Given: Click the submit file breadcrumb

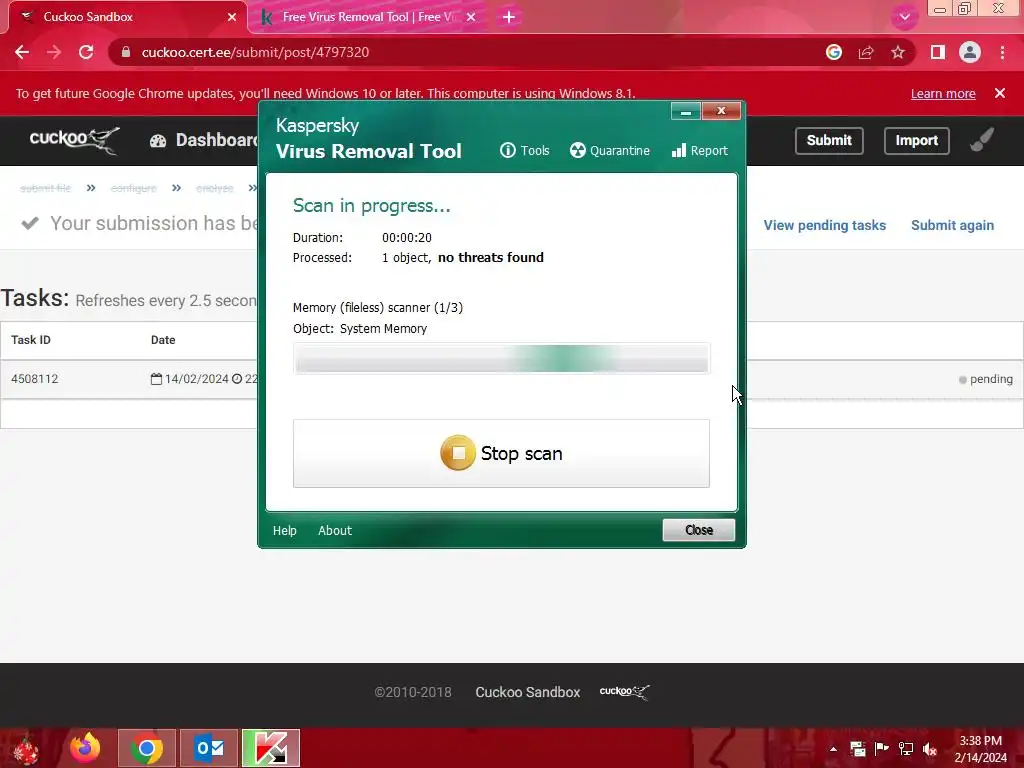Looking at the screenshot, I should click(x=45, y=188).
